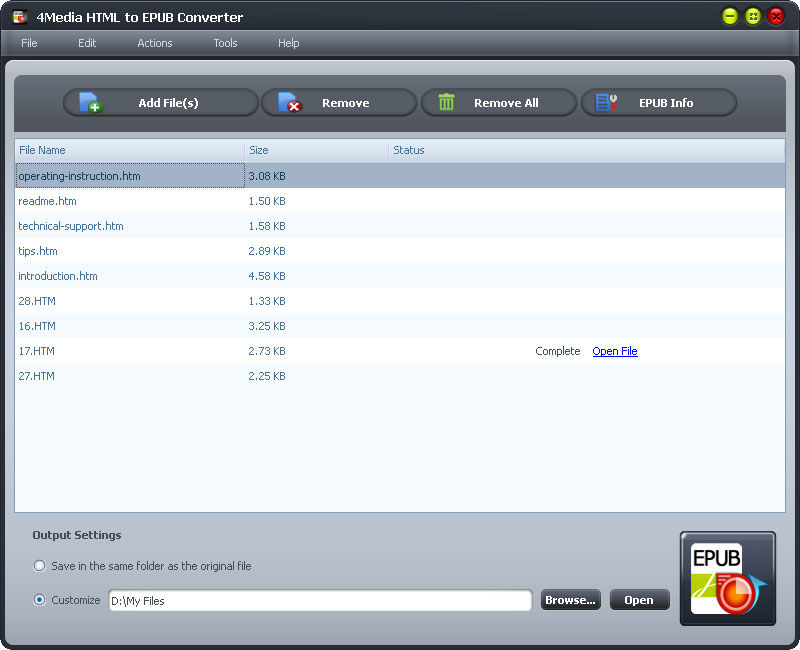Select technical-support.htm file
The image size is (800, 650).
71,226
